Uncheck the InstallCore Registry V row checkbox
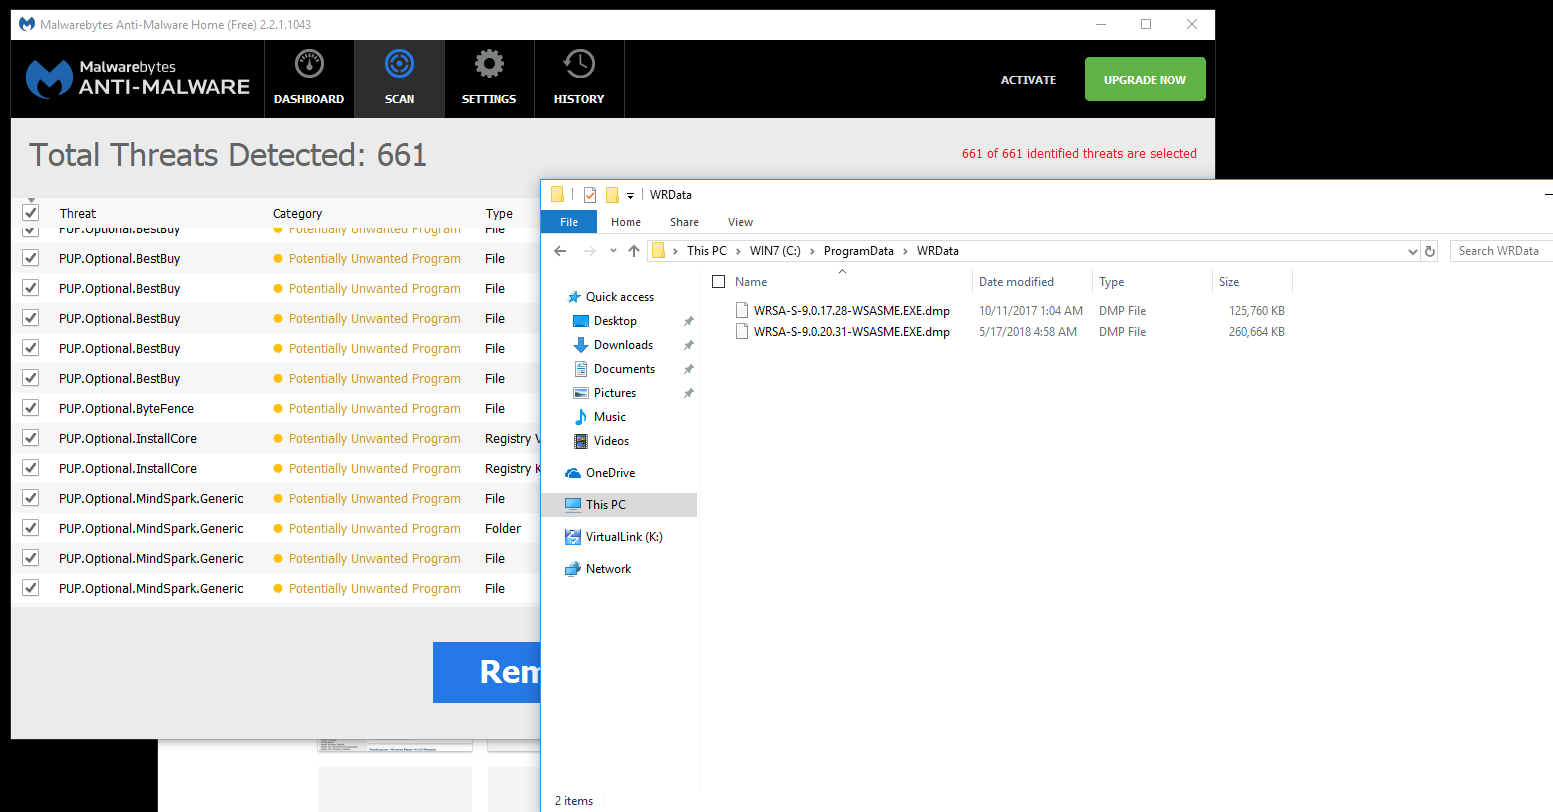The width and height of the screenshot is (1553, 812). 30,438
